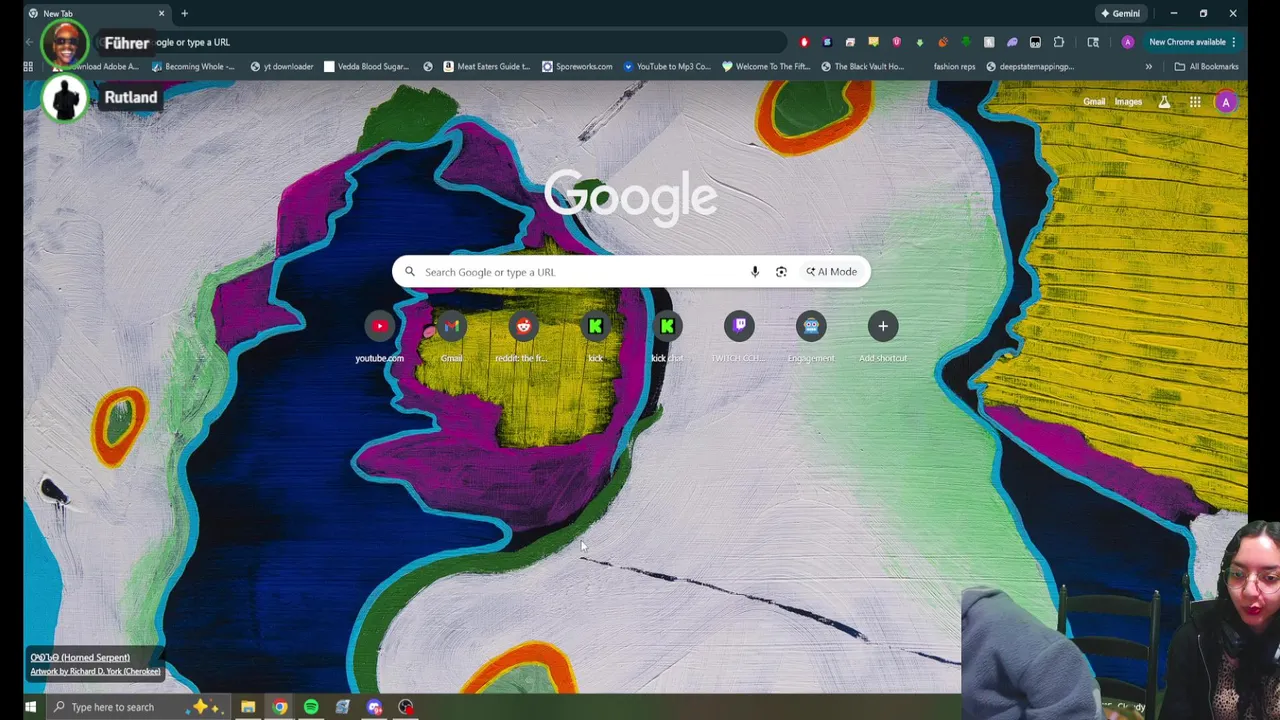This screenshot has width=1280, height=720.
Task: Open Gemini in Chrome
Action: point(1120,14)
